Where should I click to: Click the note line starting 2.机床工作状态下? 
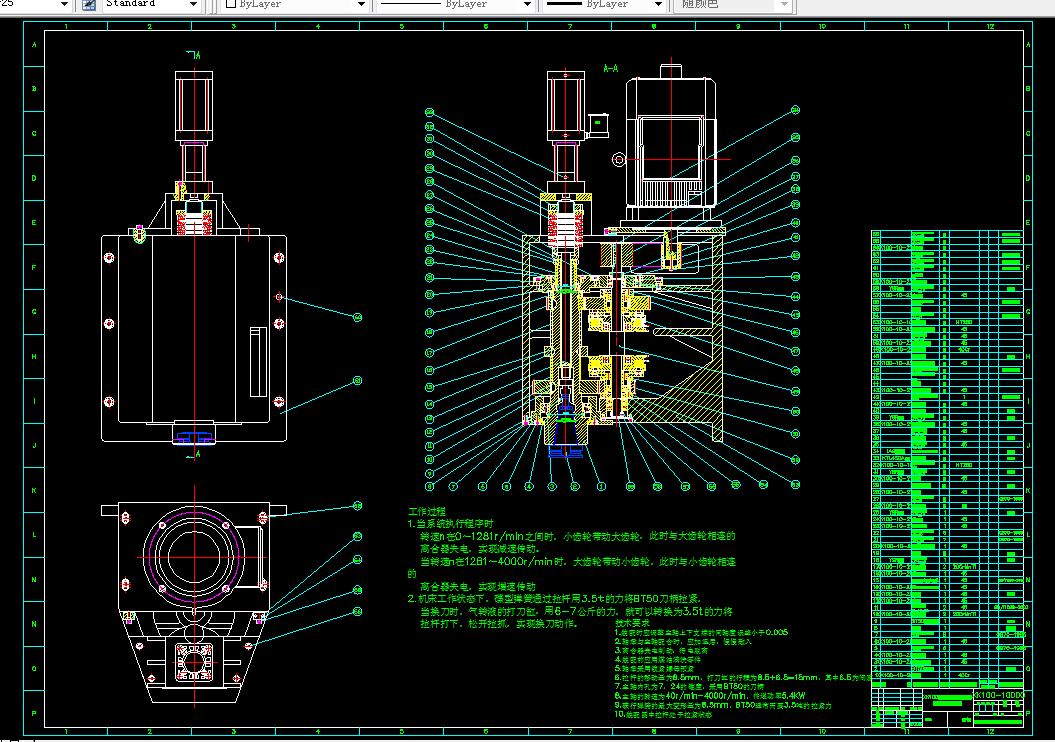pyautogui.click(x=554, y=598)
